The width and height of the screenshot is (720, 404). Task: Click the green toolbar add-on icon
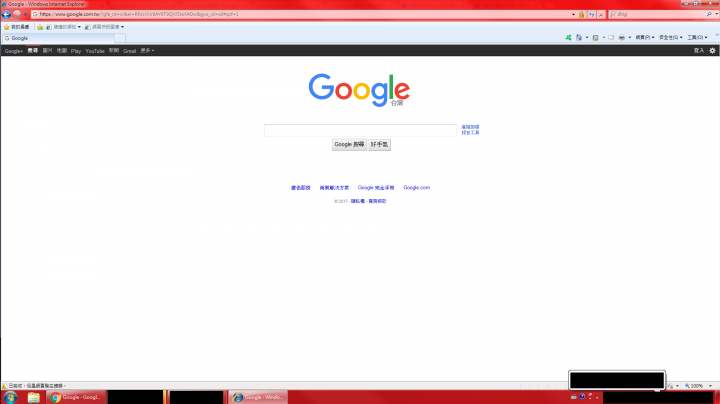[x=568, y=38]
